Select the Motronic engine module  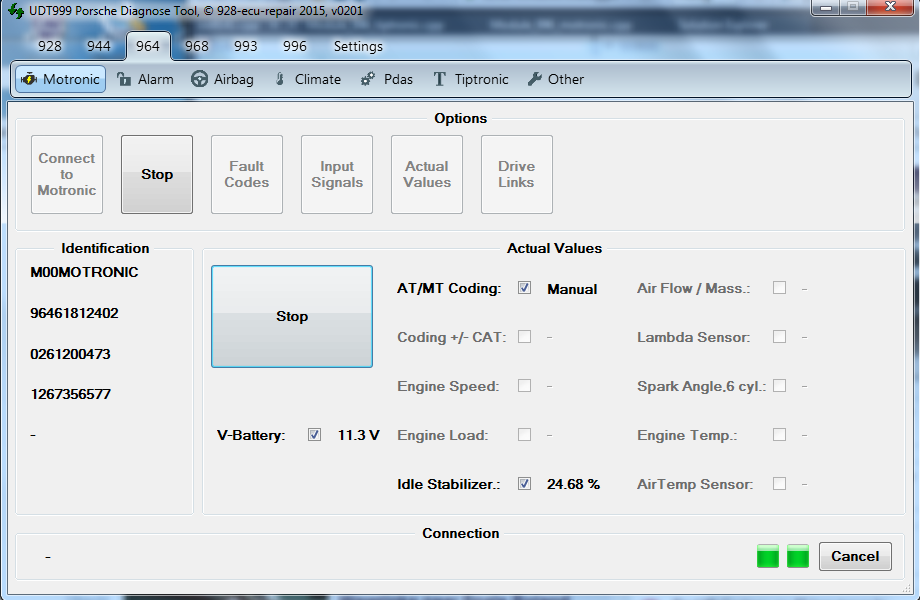tap(60, 79)
